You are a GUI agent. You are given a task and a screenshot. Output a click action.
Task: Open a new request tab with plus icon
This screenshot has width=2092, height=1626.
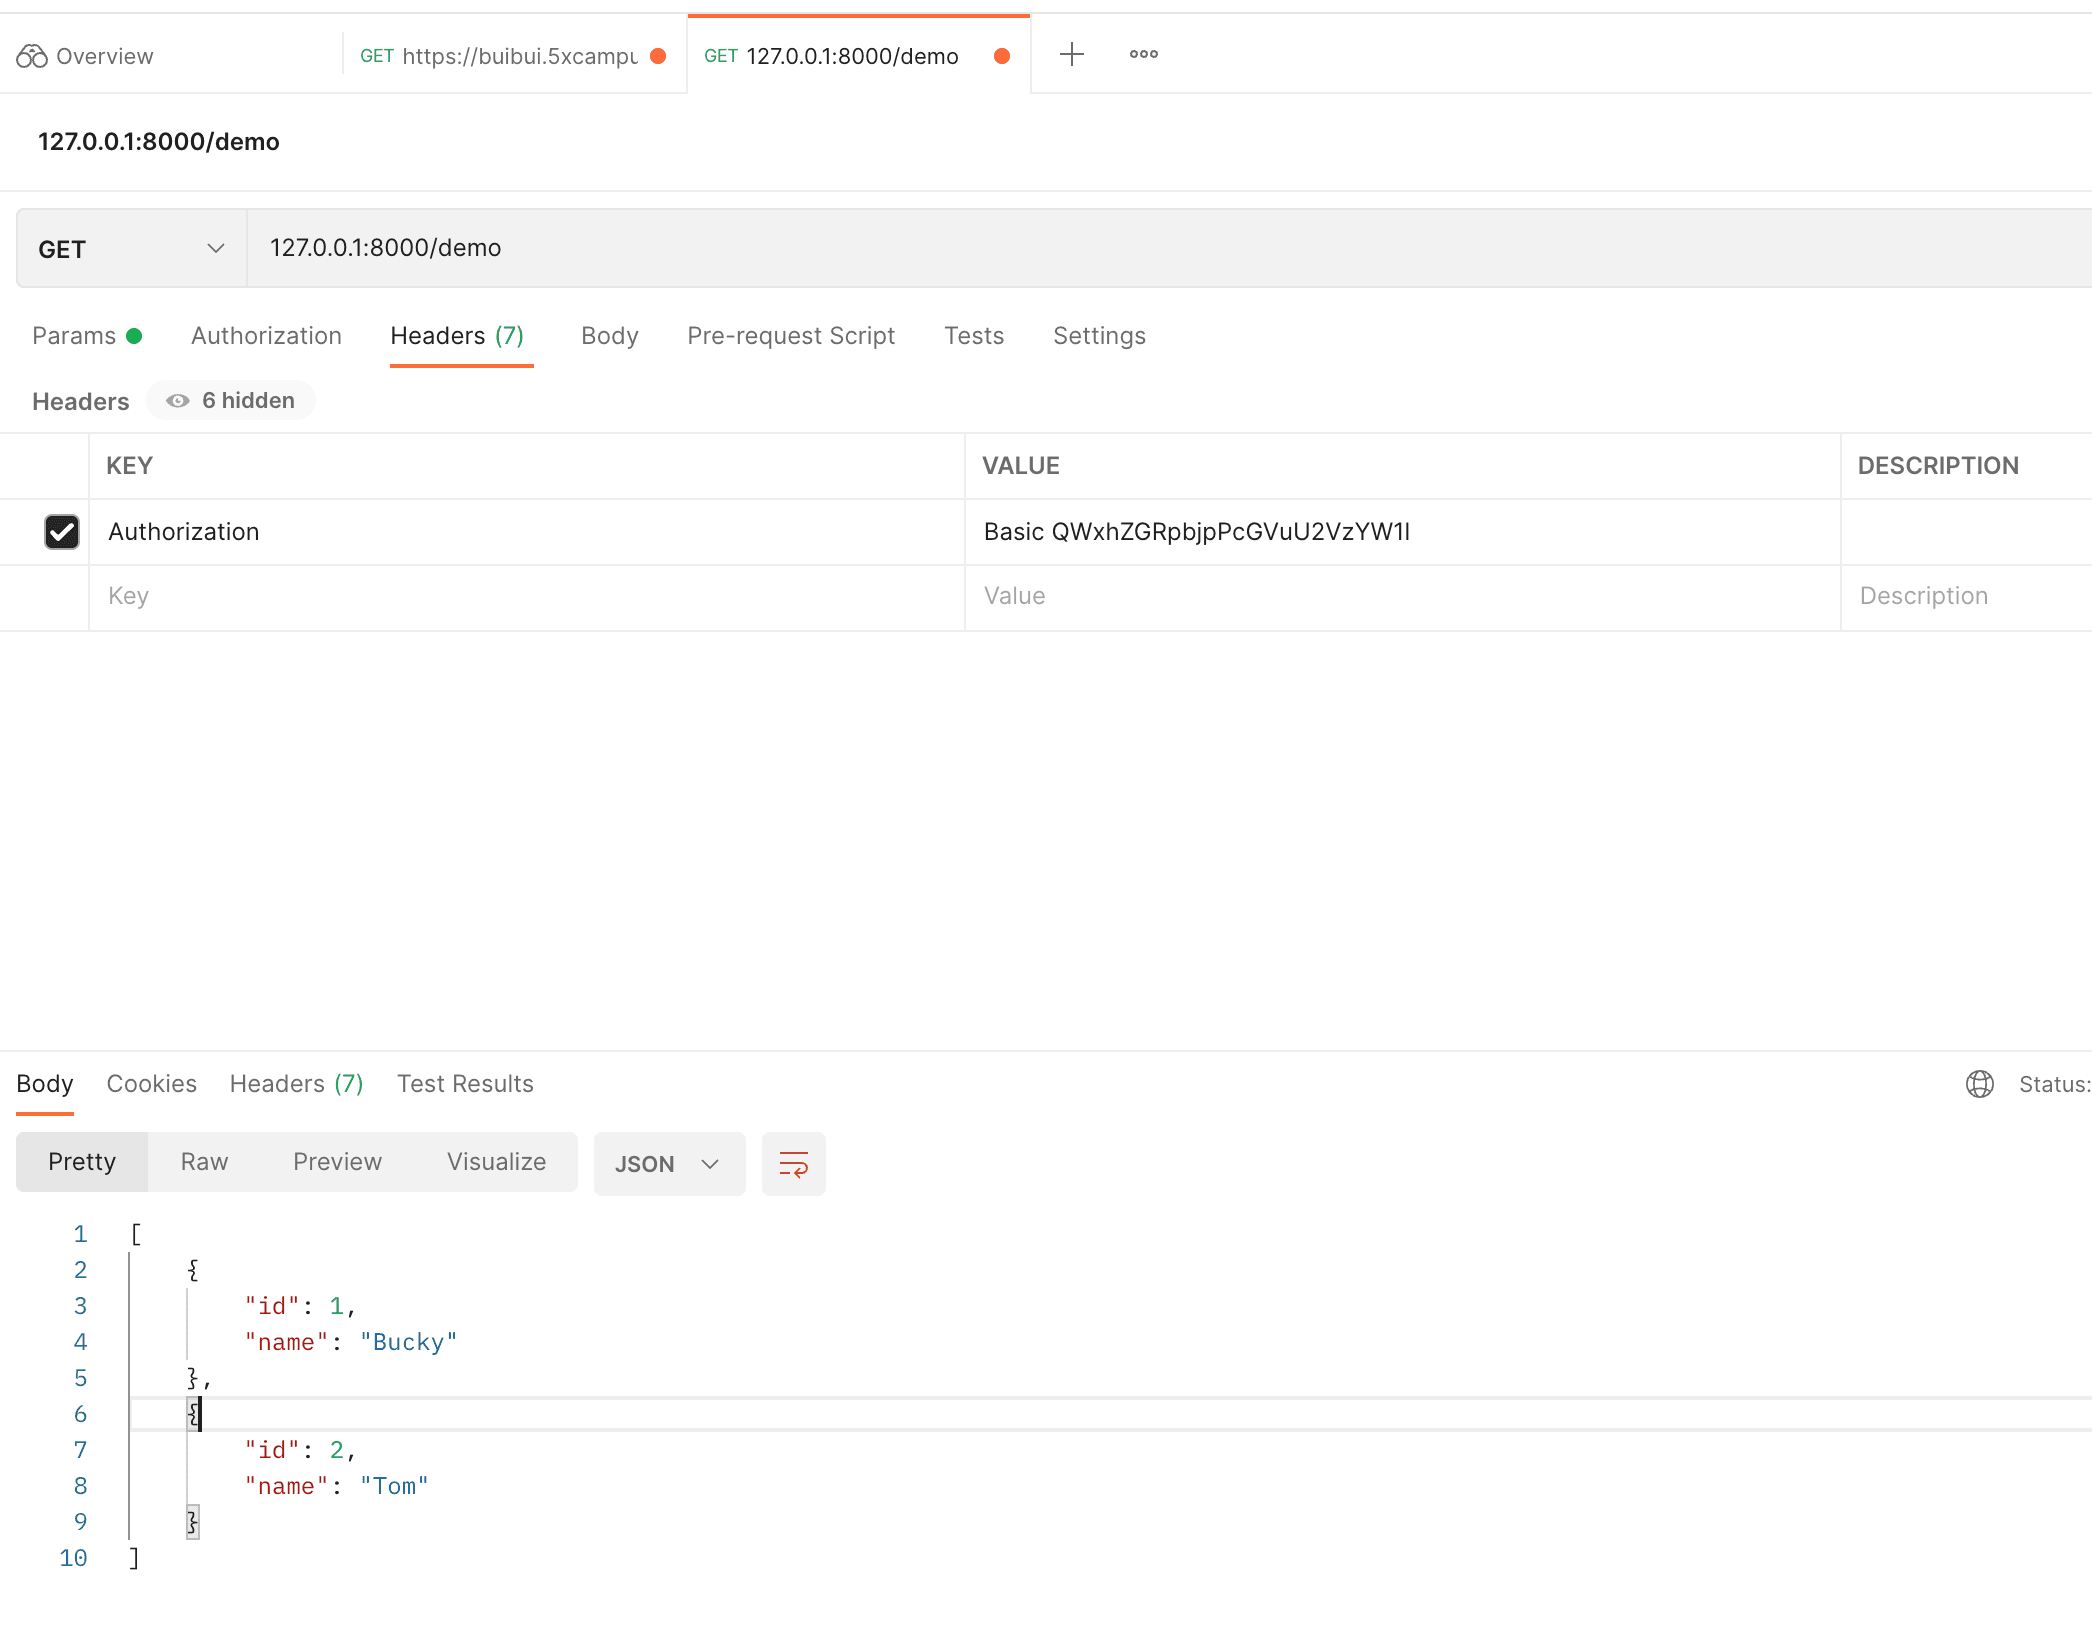(x=1071, y=54)
